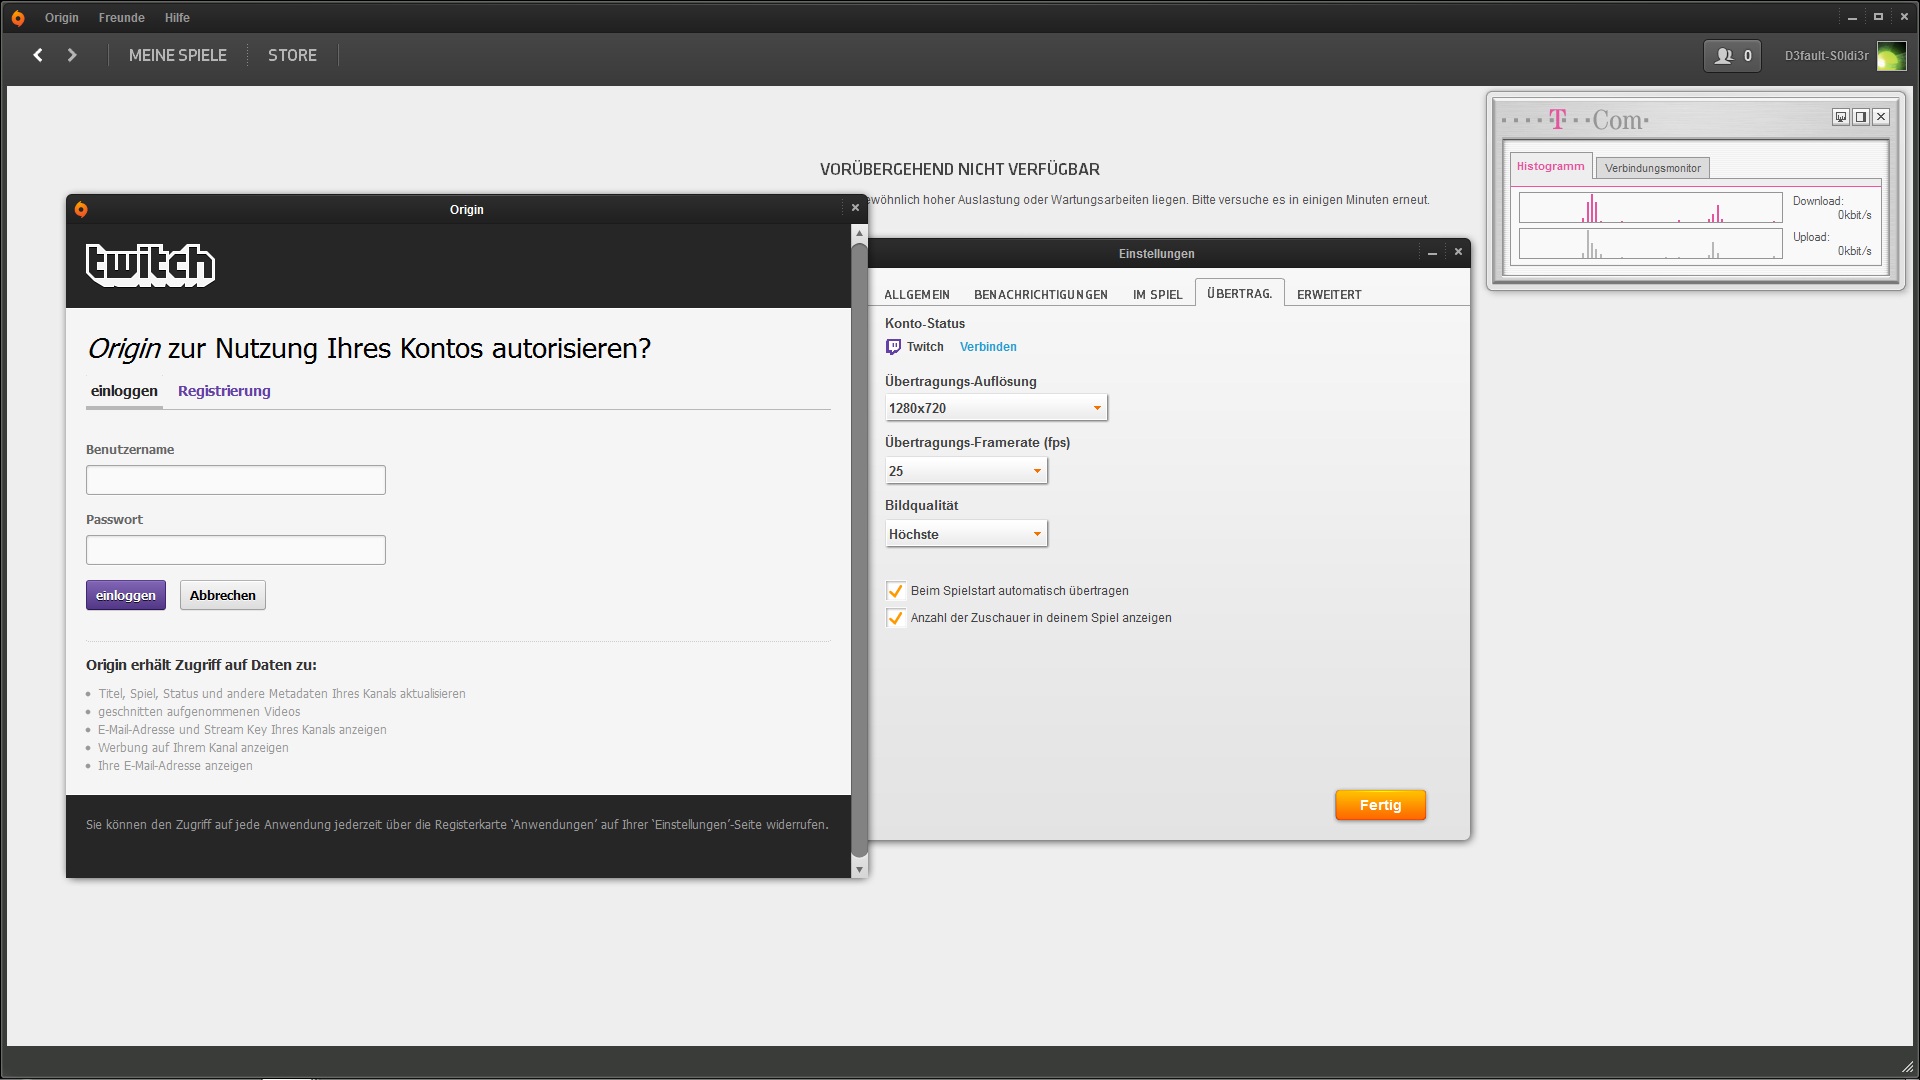
Task: Click the orange Fertig button
Action: (x=1380, y=805)
